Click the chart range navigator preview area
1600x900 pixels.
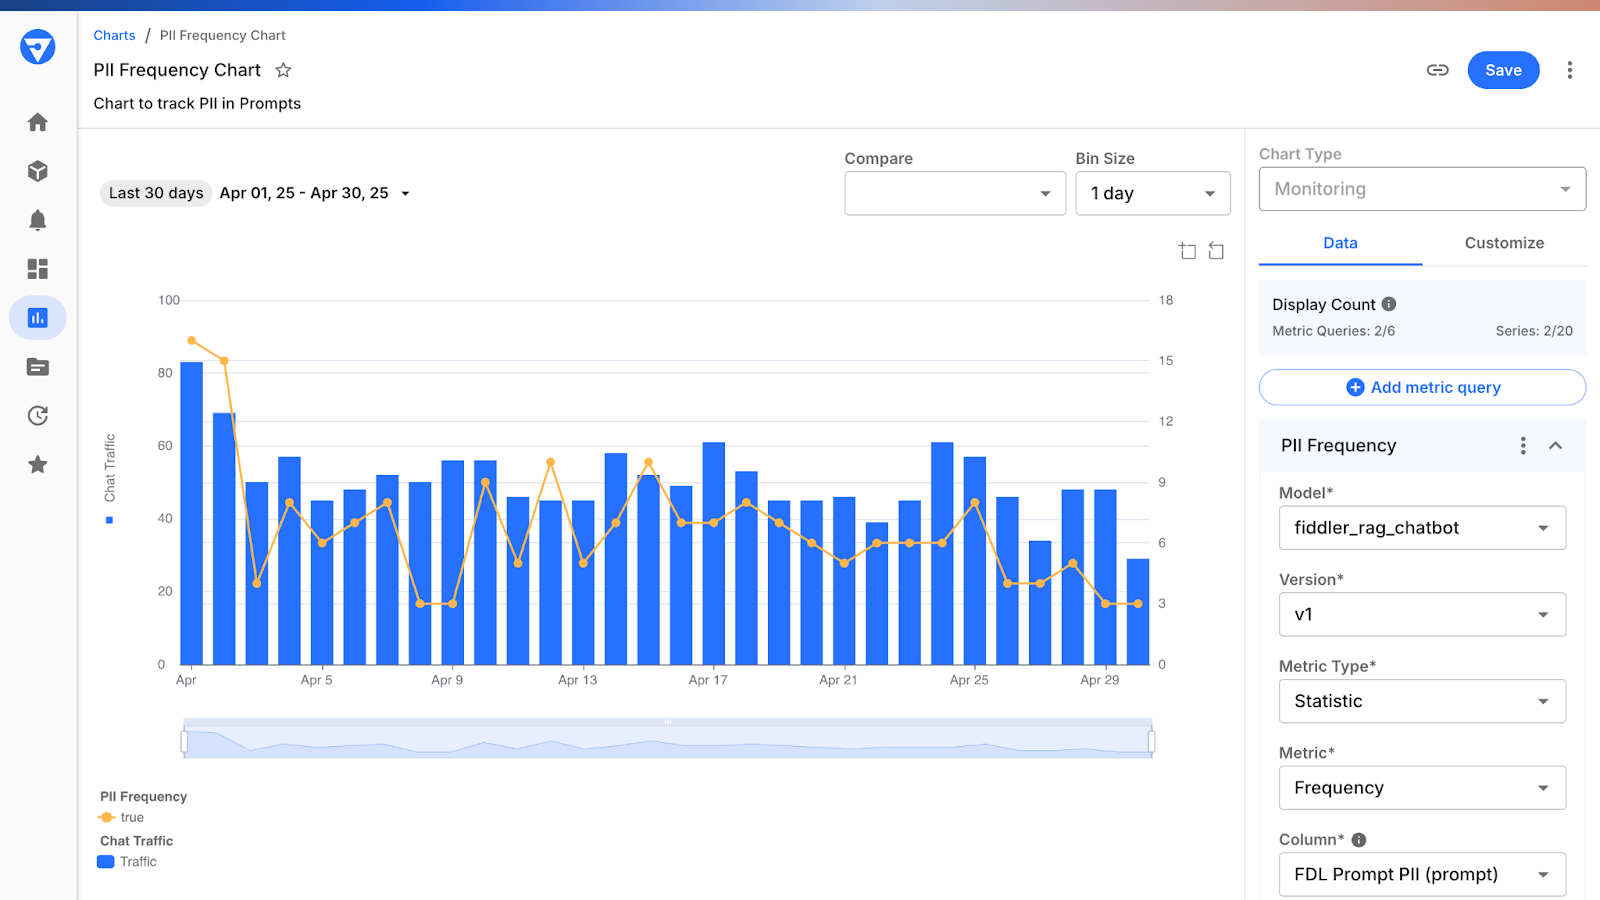pyautogui.click(x=668, y=741)
